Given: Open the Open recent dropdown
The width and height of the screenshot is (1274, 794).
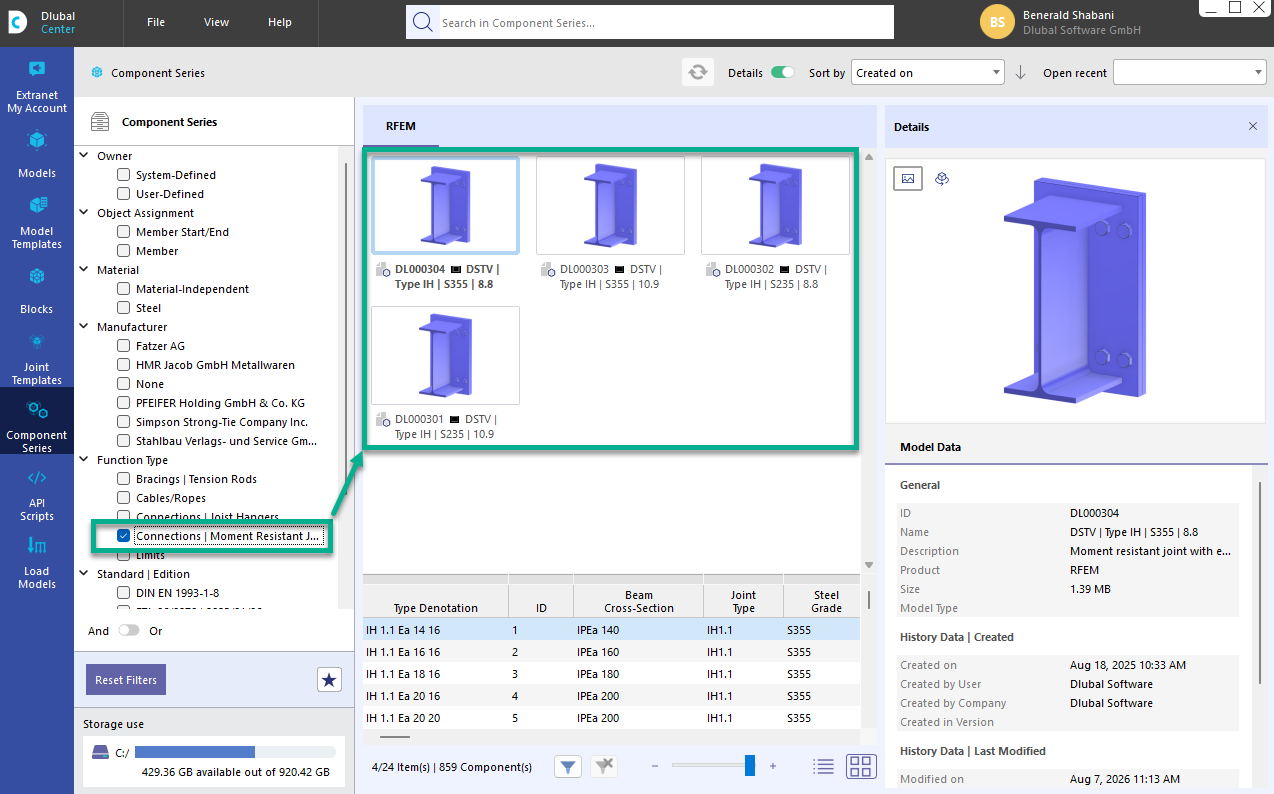Looking at the screenshot, I should [1190, 73].
